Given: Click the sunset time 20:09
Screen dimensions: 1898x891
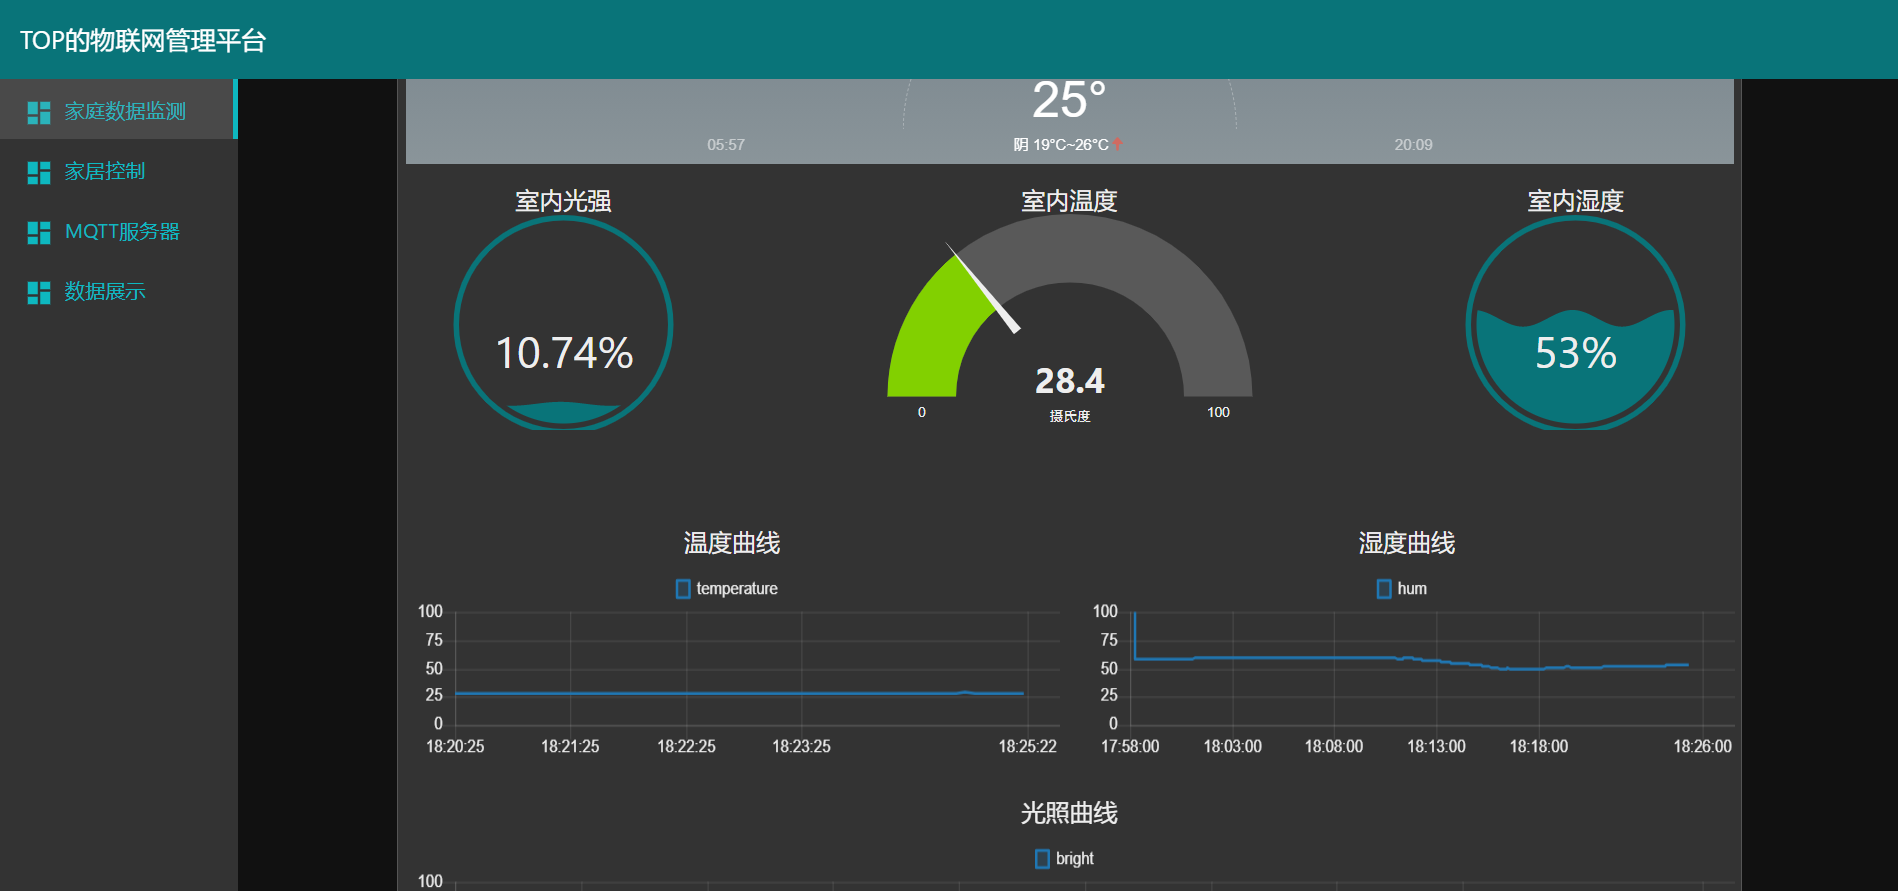Looking at the screenshot, I should (1413, 145).
